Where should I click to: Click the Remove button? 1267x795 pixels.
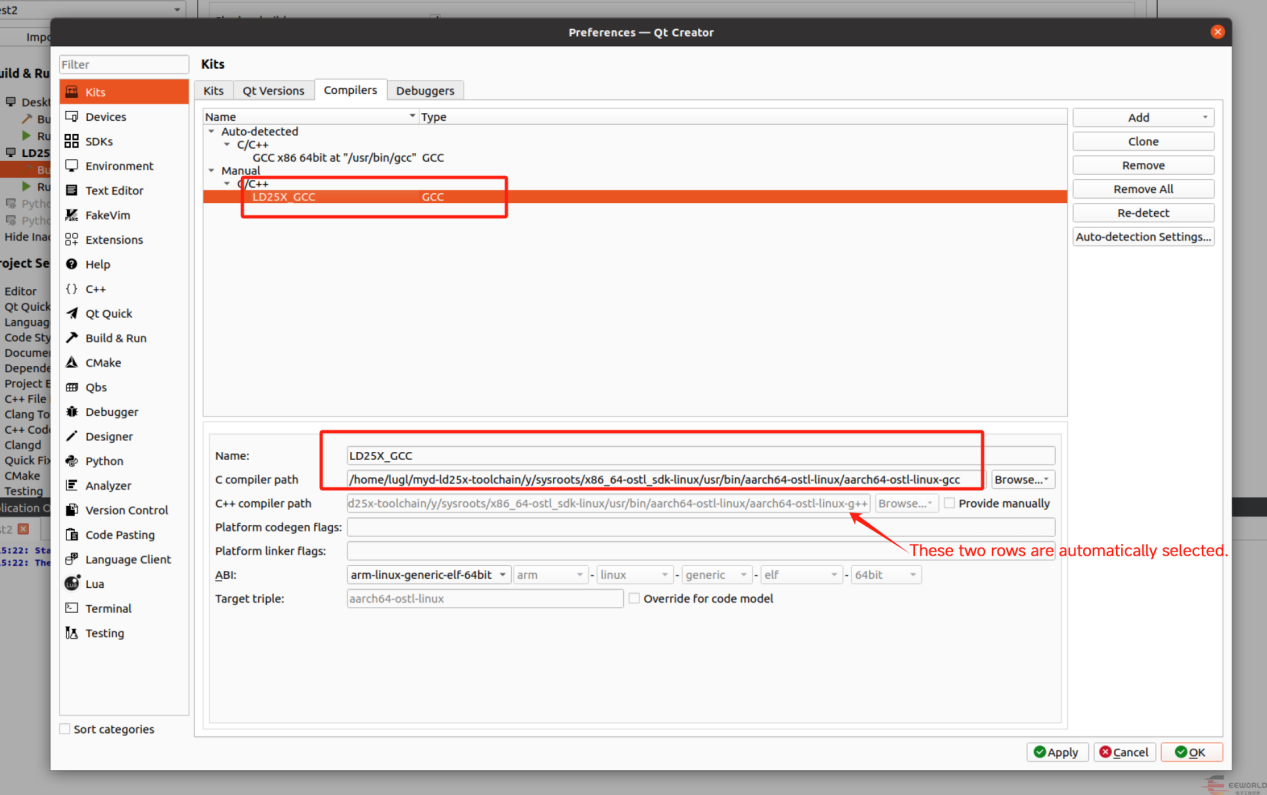(x=1143, y=165)
